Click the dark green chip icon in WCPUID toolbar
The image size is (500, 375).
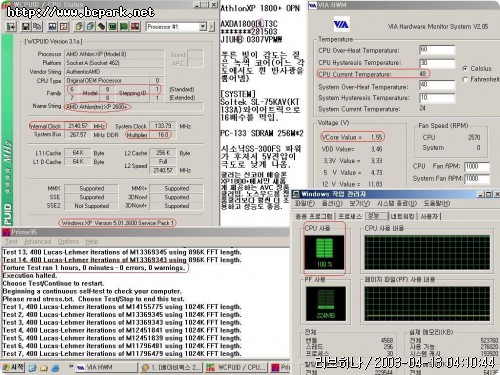tap(113, 26)
